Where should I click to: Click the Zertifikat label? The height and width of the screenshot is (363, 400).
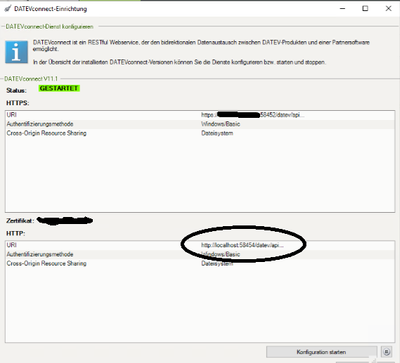(x=20, y=221)
